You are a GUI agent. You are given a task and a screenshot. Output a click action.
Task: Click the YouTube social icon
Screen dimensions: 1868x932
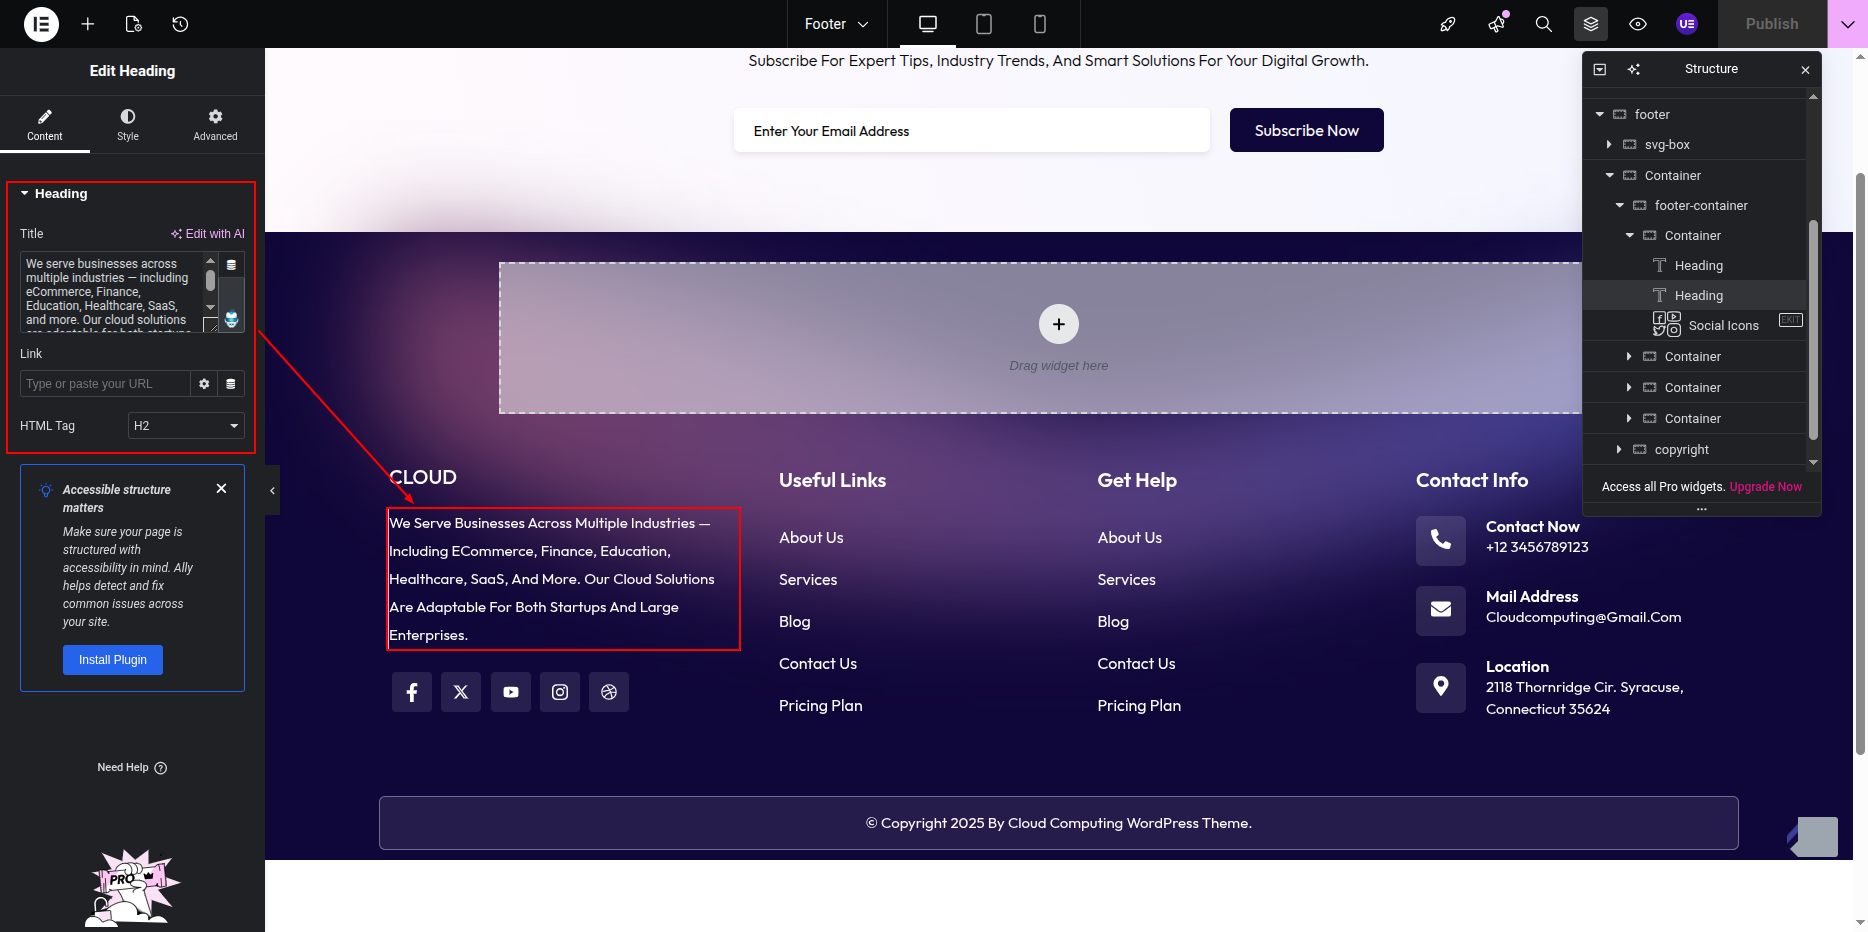[x=511, y=692]
